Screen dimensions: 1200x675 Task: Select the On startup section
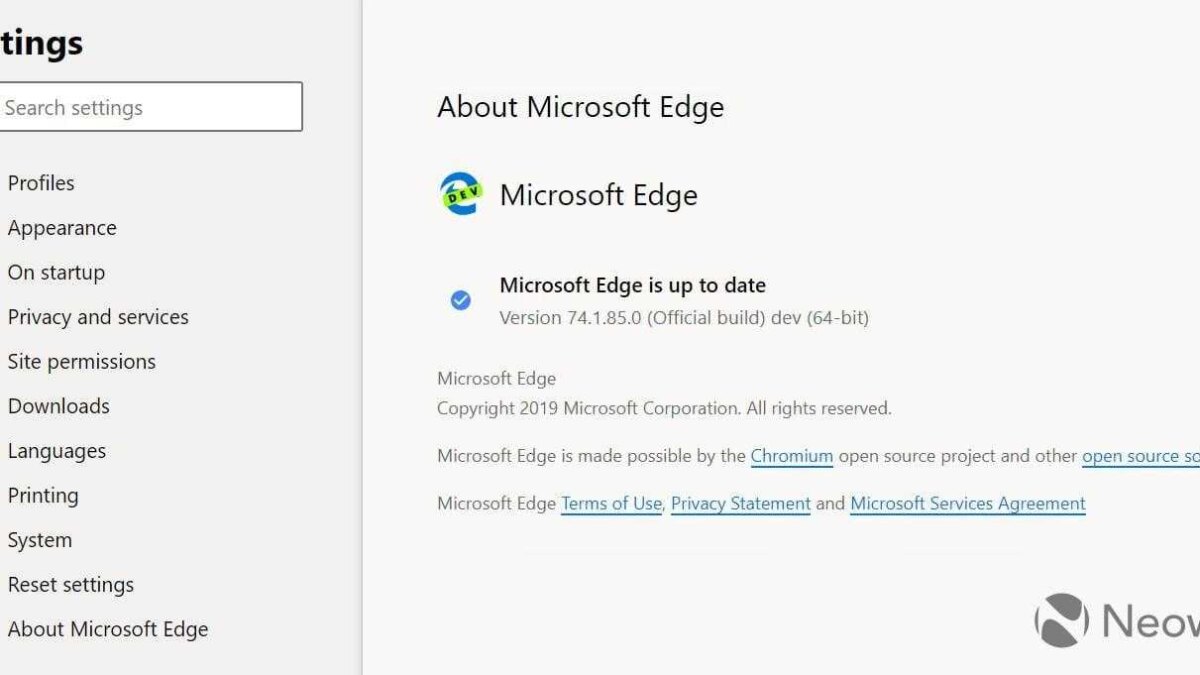coord(56,271)
